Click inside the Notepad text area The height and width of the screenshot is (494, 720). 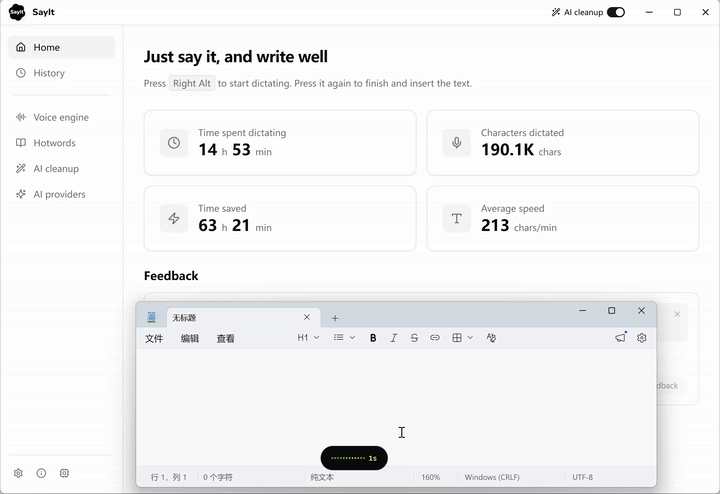(396, 407)
